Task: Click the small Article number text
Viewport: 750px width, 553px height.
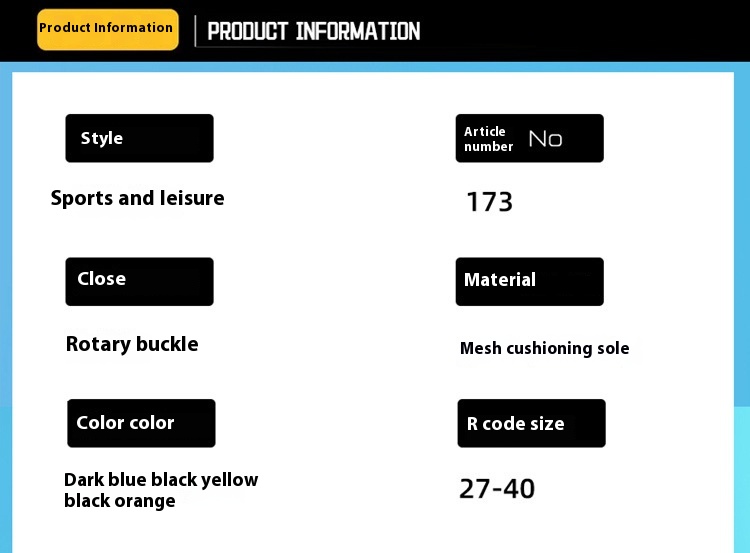Action: [488, 139]
